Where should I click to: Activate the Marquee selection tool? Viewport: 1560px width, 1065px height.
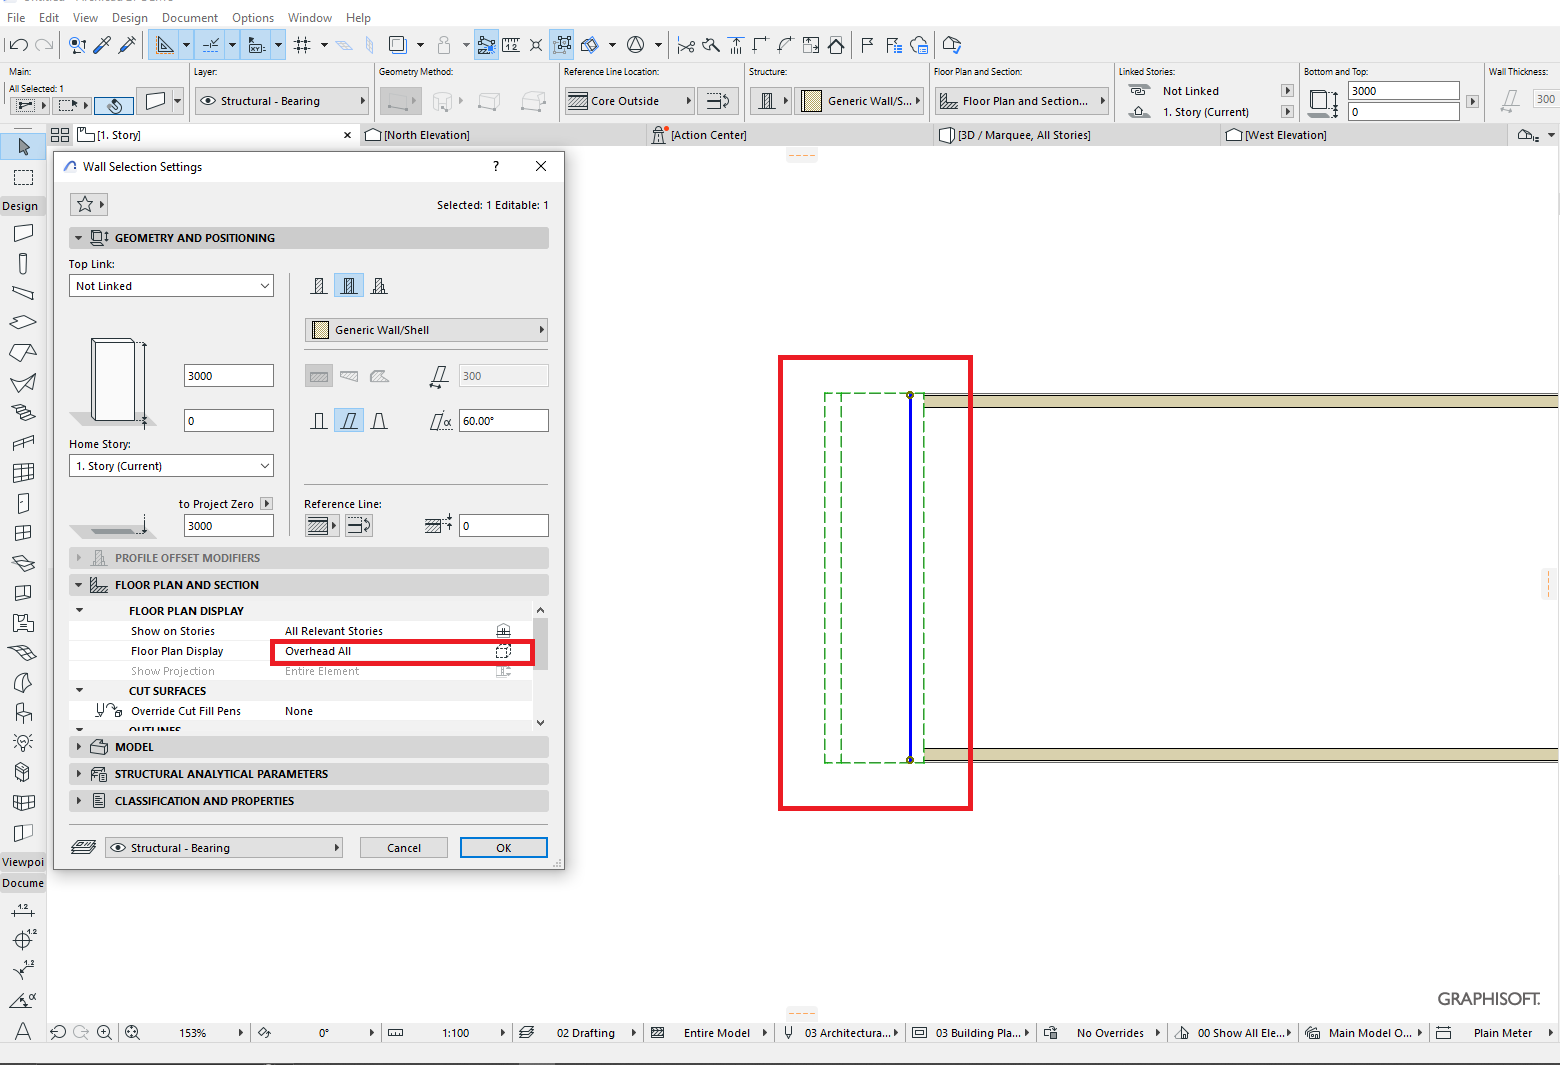tap(22, 177)
